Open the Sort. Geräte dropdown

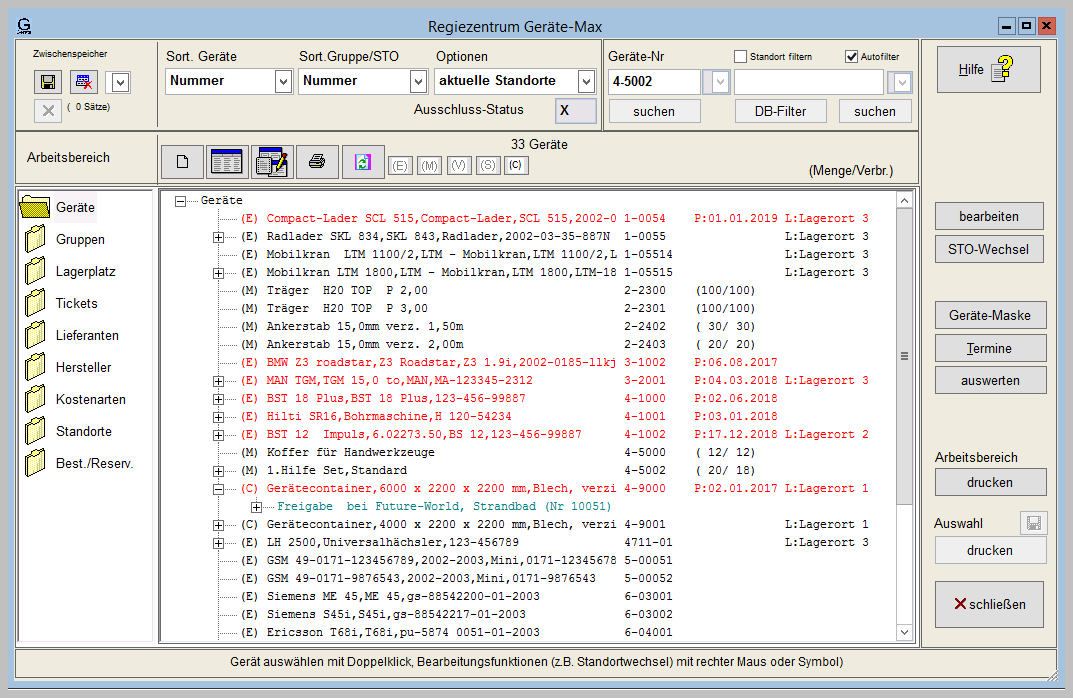click(x=283, y=81)
